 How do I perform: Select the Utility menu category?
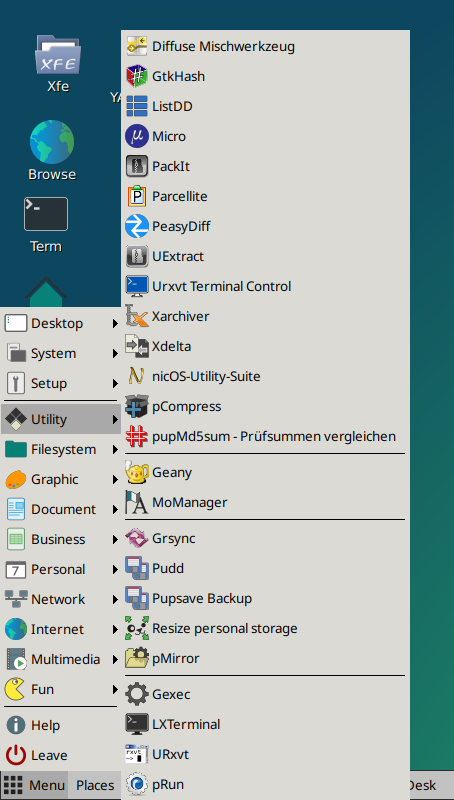point(61,419)
